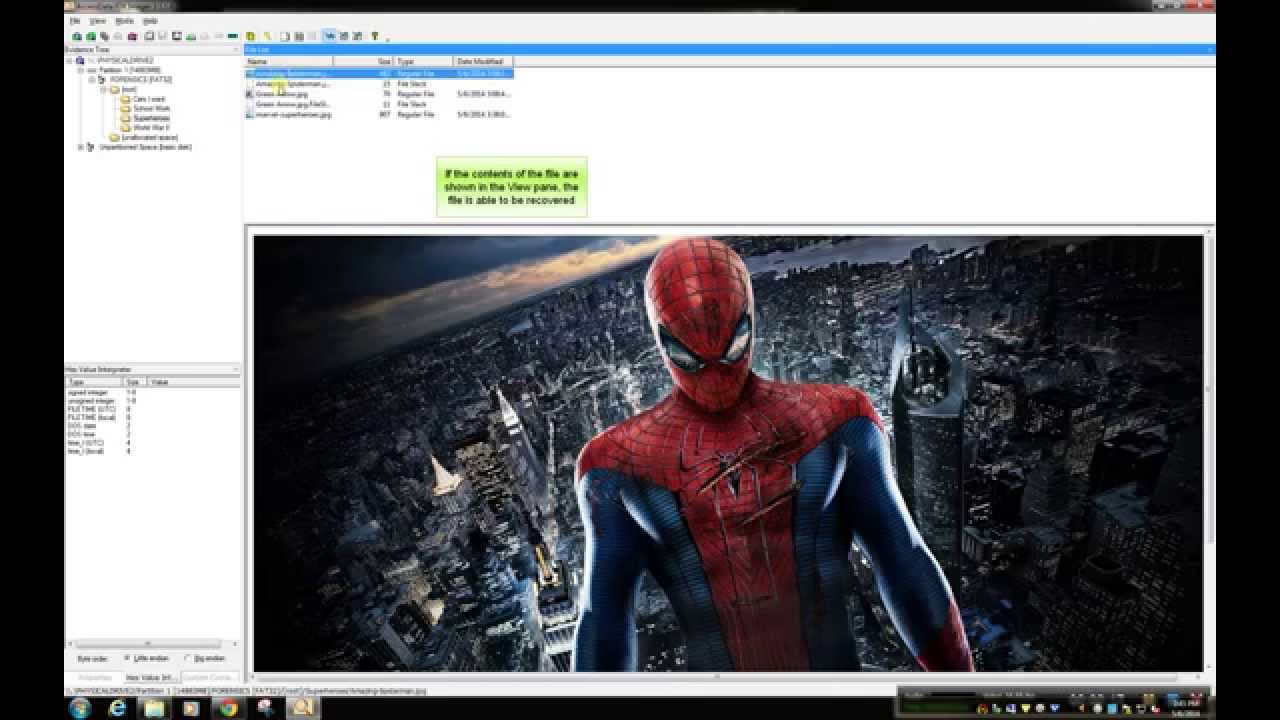The width and height of the screenshot is (1280, 720).
Task: Switch to the Properties tab
Action: coord(95,677)
